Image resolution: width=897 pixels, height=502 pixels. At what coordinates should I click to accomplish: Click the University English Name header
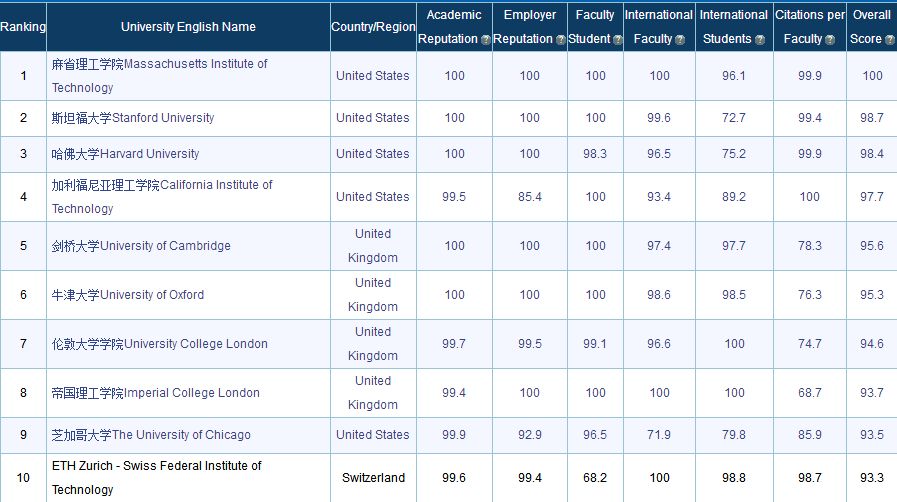[x=188, y=27]
